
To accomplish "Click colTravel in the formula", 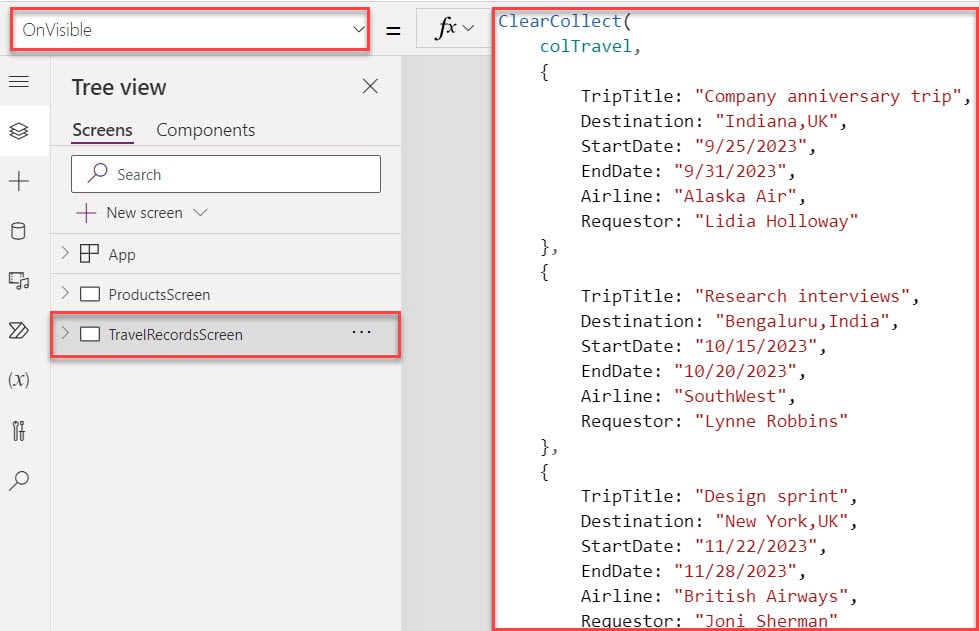I will coord(586,46).
